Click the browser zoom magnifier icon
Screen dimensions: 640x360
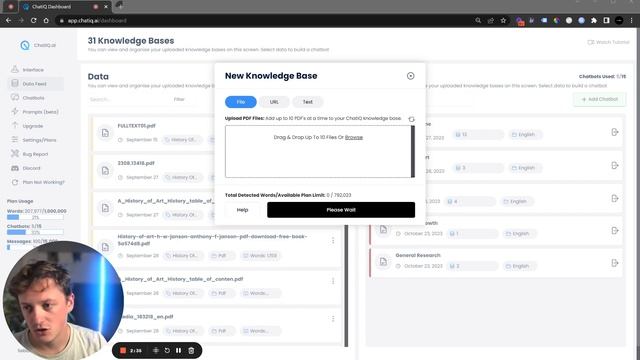point(478,20)
